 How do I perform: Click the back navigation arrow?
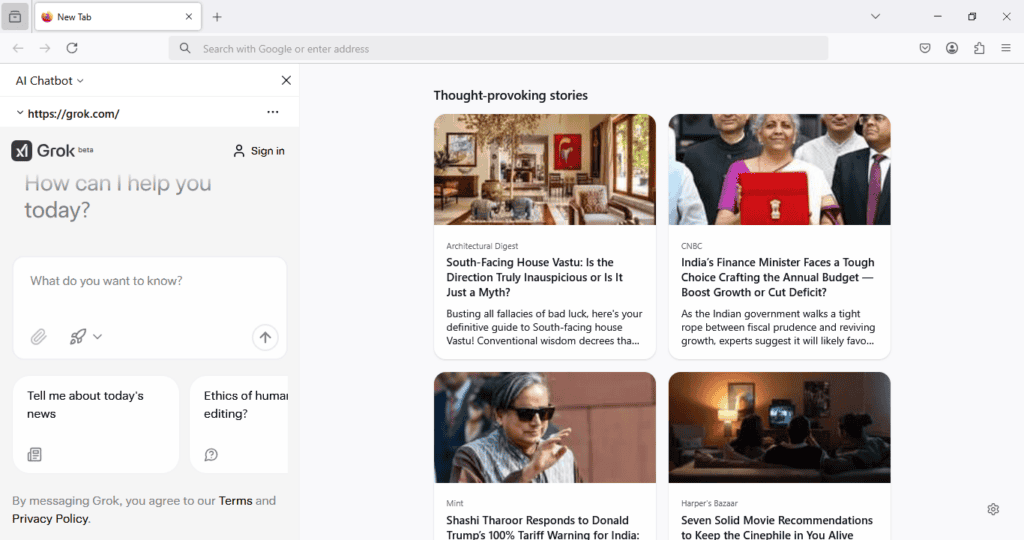(18, 48)
